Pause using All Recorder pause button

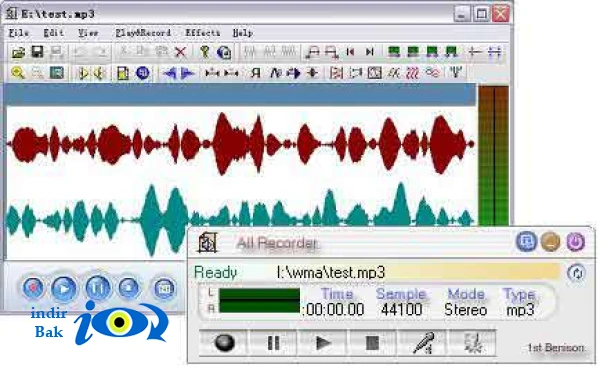pos(273,342)
